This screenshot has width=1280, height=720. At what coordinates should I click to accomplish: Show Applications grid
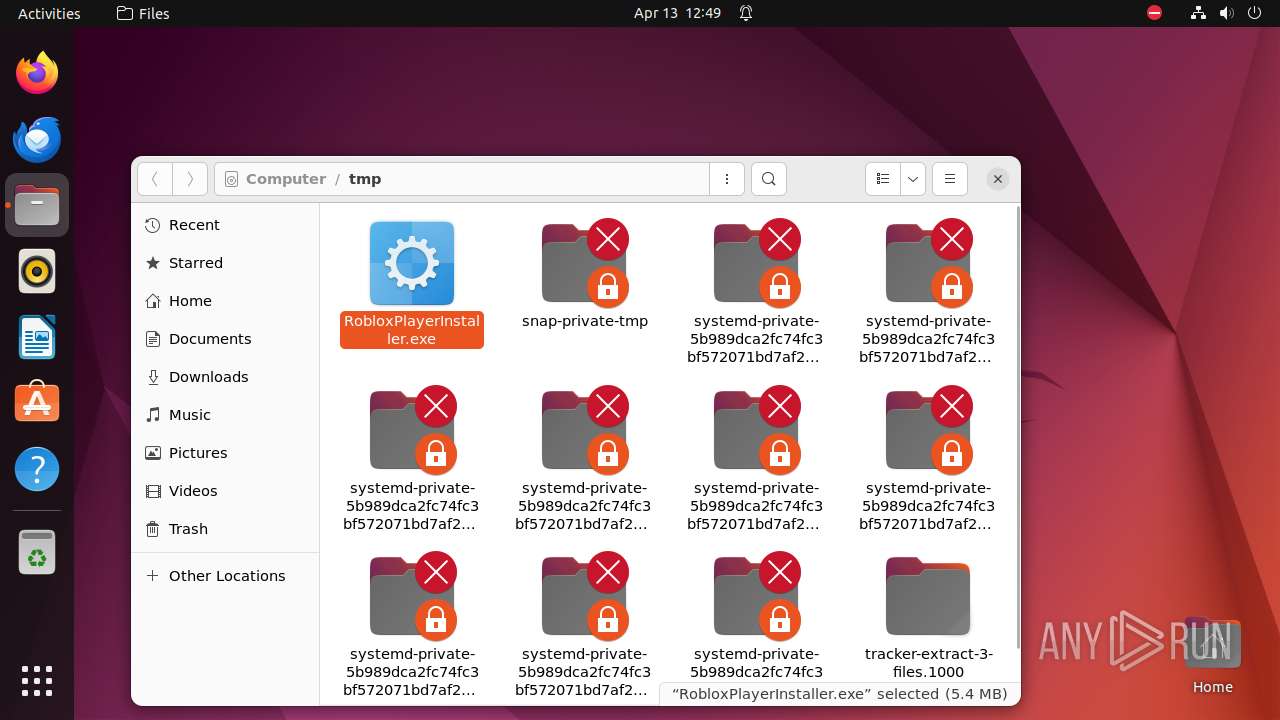(37, 681)
